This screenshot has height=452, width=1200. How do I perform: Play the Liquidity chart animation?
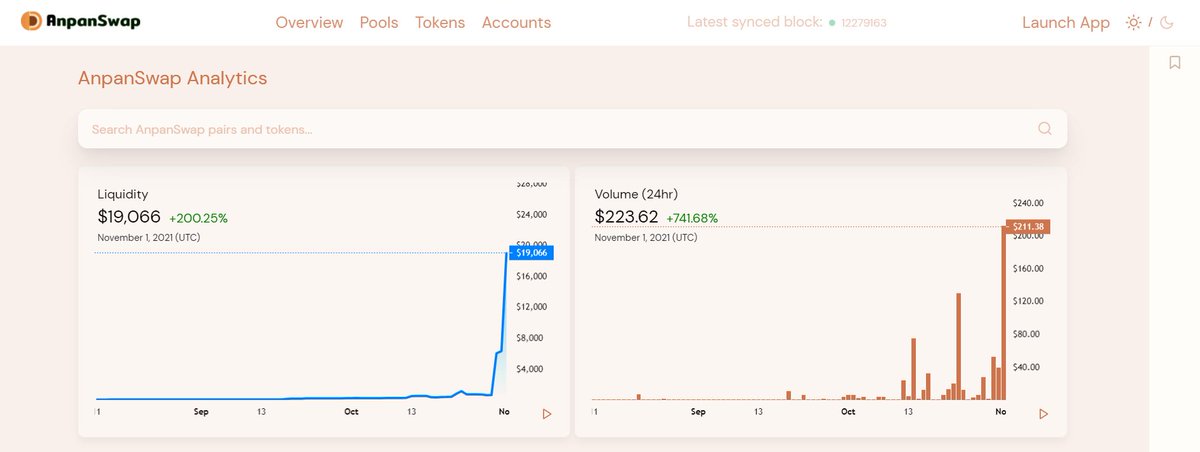pyautogui.click(x=546, y=413)
